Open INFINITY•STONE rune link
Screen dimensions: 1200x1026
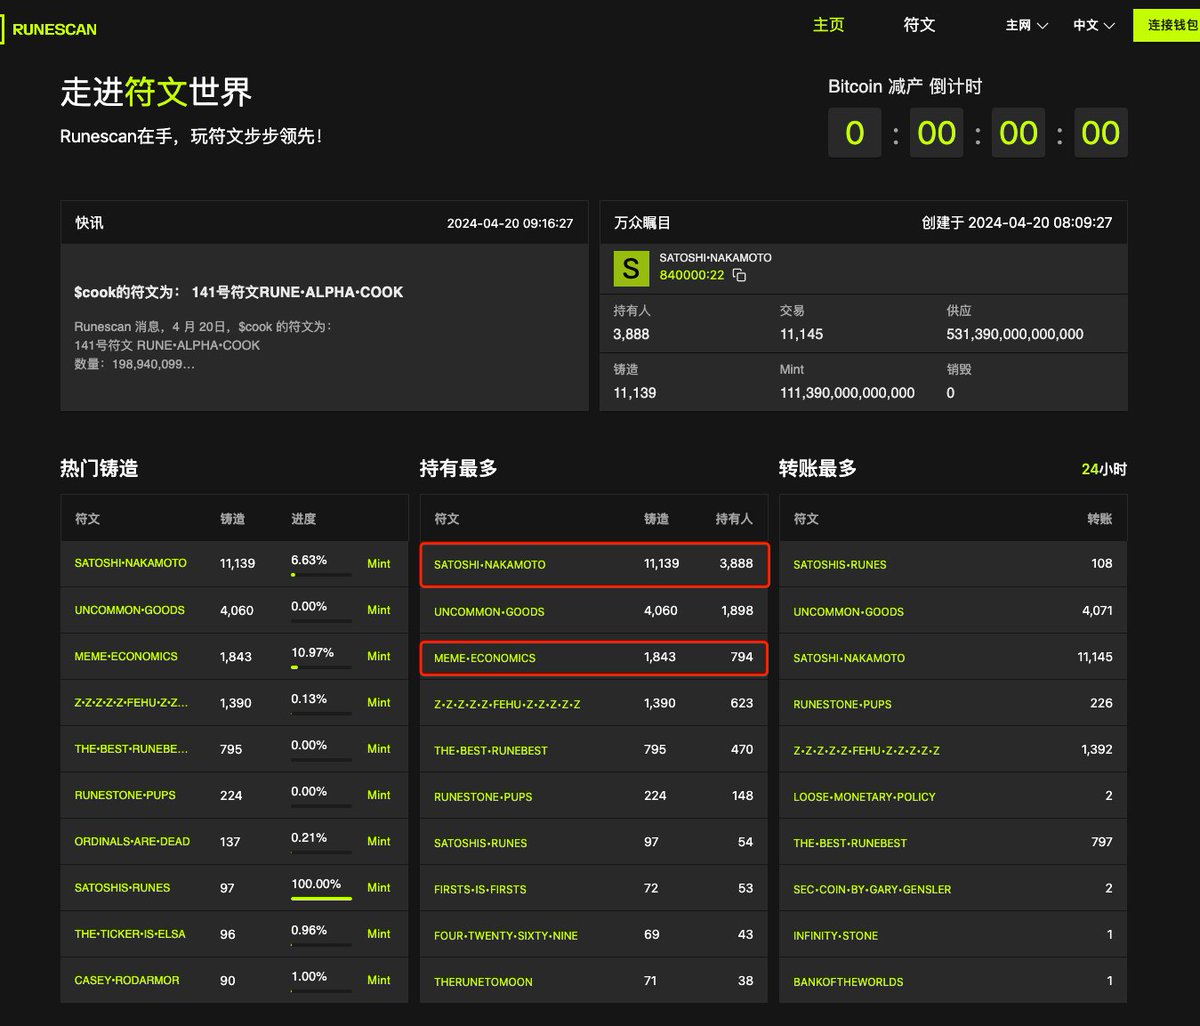coord(836,936)
